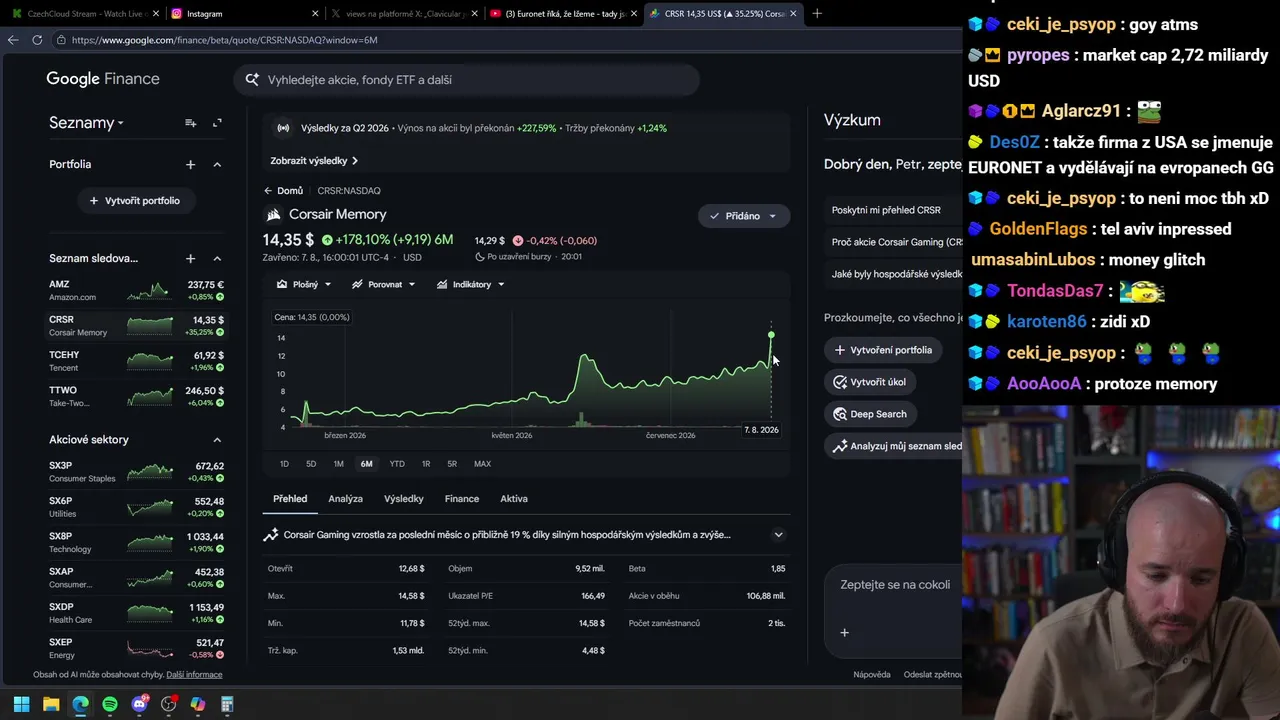Select the 1D time range
The width and height of the screenshot is (1280, 720).
pos(284,464)
